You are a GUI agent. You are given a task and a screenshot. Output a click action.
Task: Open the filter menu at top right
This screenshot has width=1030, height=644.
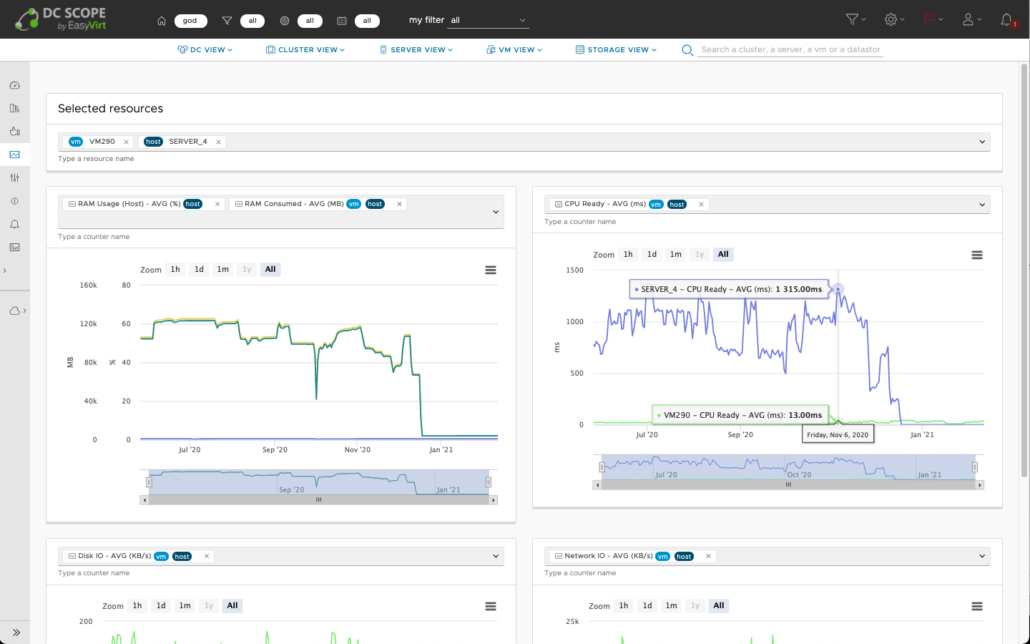click(x=855, y=20)
